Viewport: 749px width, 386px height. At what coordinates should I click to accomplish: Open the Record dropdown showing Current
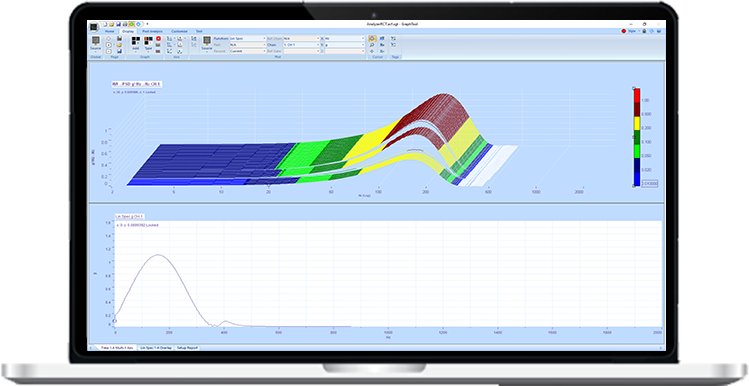point(247,51)
